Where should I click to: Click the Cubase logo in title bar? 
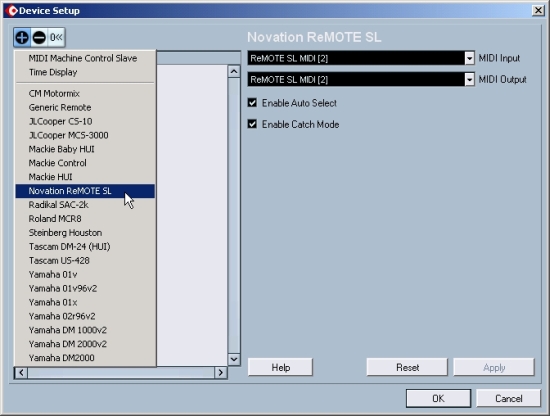point(12,11)
